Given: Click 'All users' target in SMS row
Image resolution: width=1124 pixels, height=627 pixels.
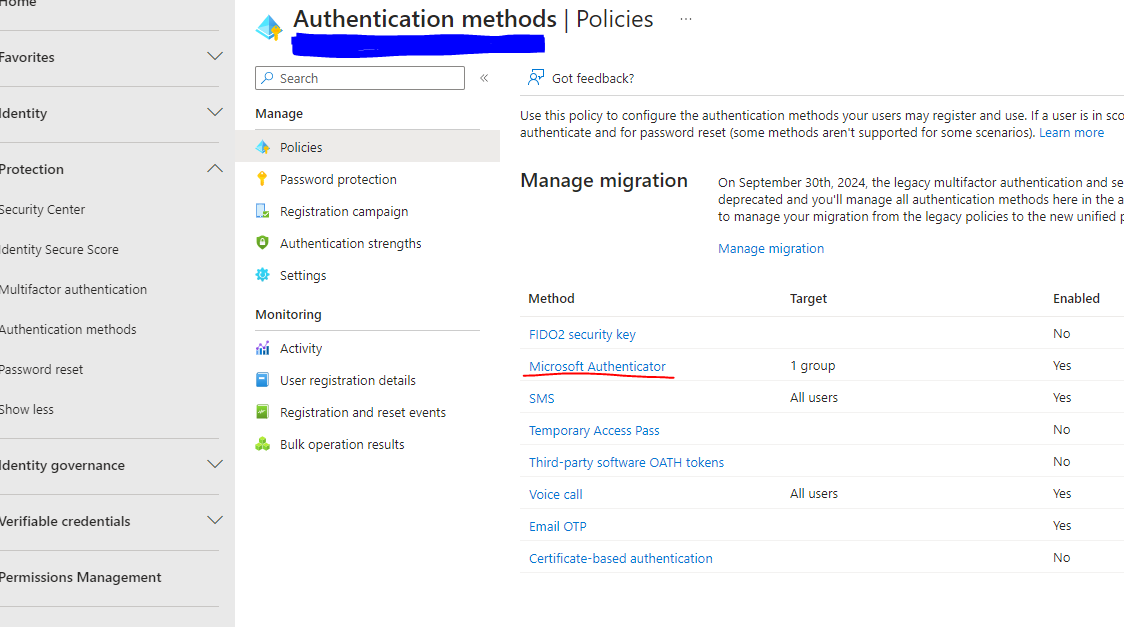Looking at the screenshot, I should pos(814,398).
